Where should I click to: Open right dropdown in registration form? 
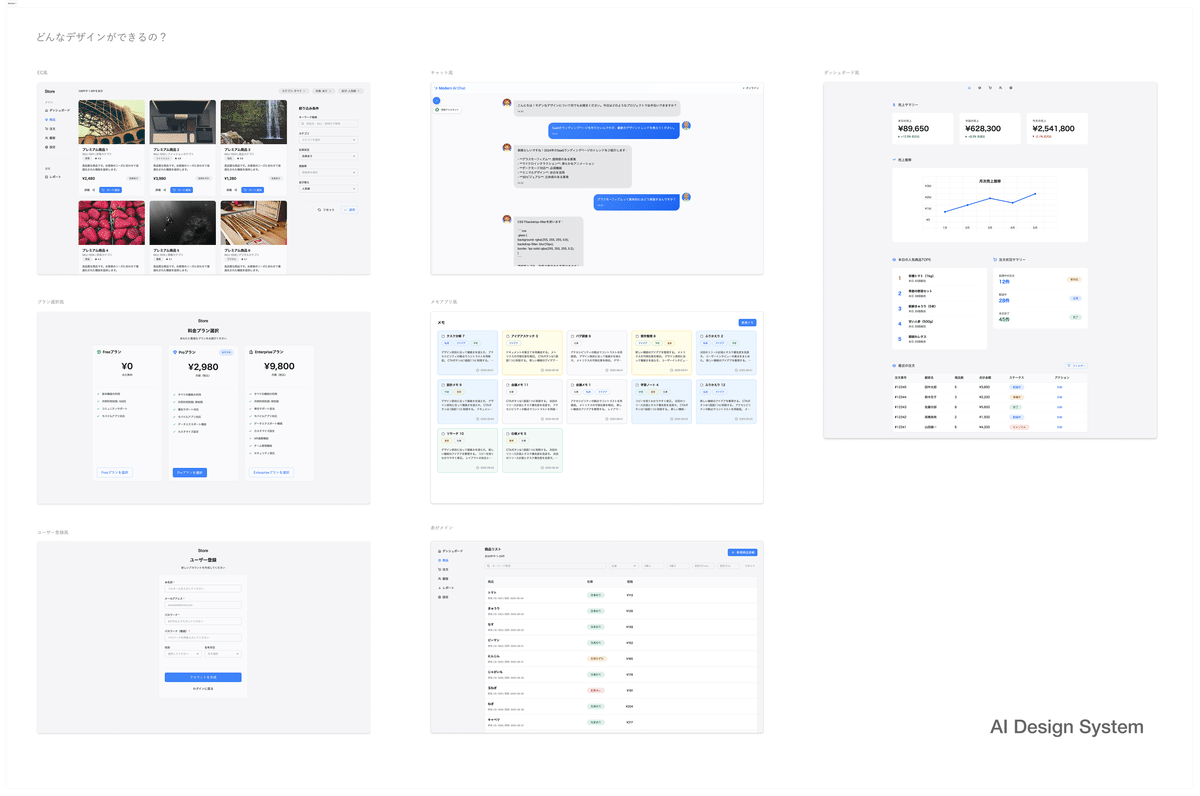click(x=223, y=654)
